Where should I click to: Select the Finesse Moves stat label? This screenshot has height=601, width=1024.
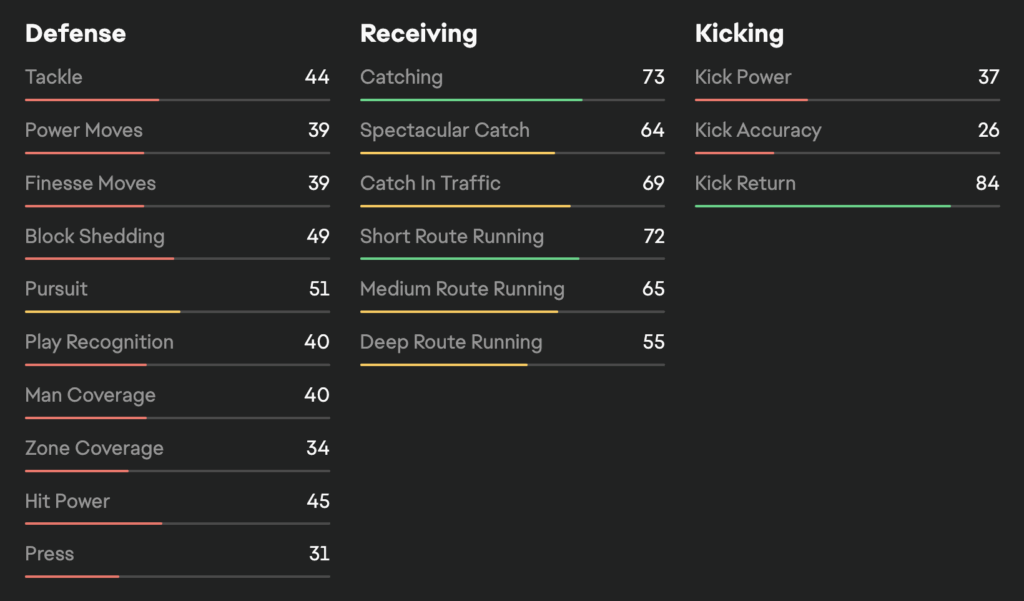[x=90, y=183]
